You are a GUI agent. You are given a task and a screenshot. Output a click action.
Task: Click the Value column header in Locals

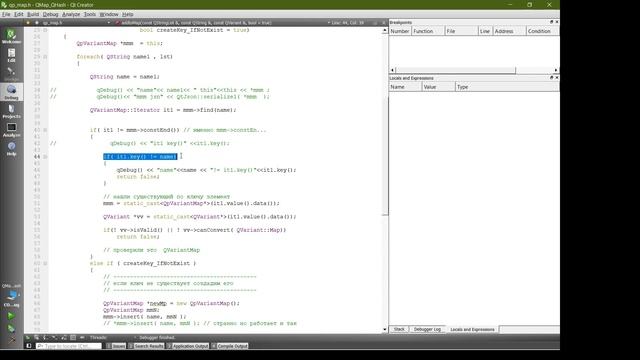point(438,87)
